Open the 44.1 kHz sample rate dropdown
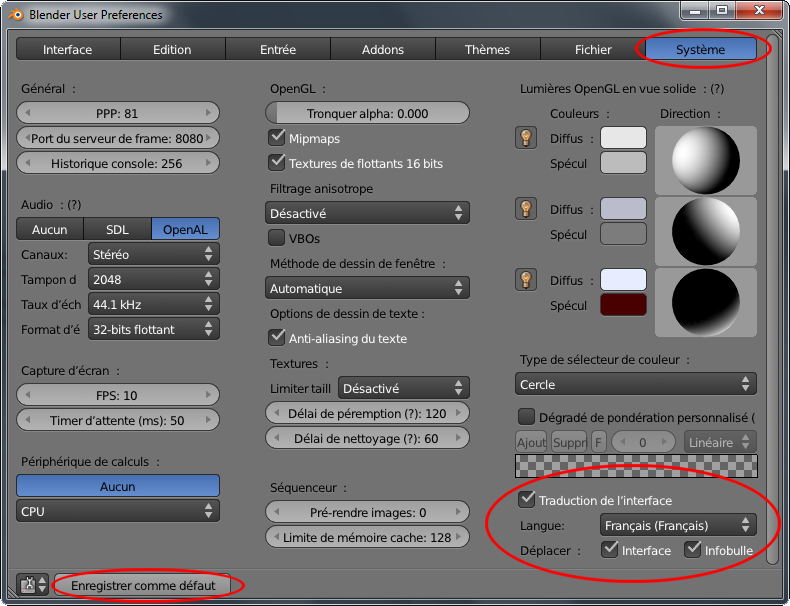Image resolution: width=790 pixels, height=606 pixels. pyautogui.click(x=154, y=304)
